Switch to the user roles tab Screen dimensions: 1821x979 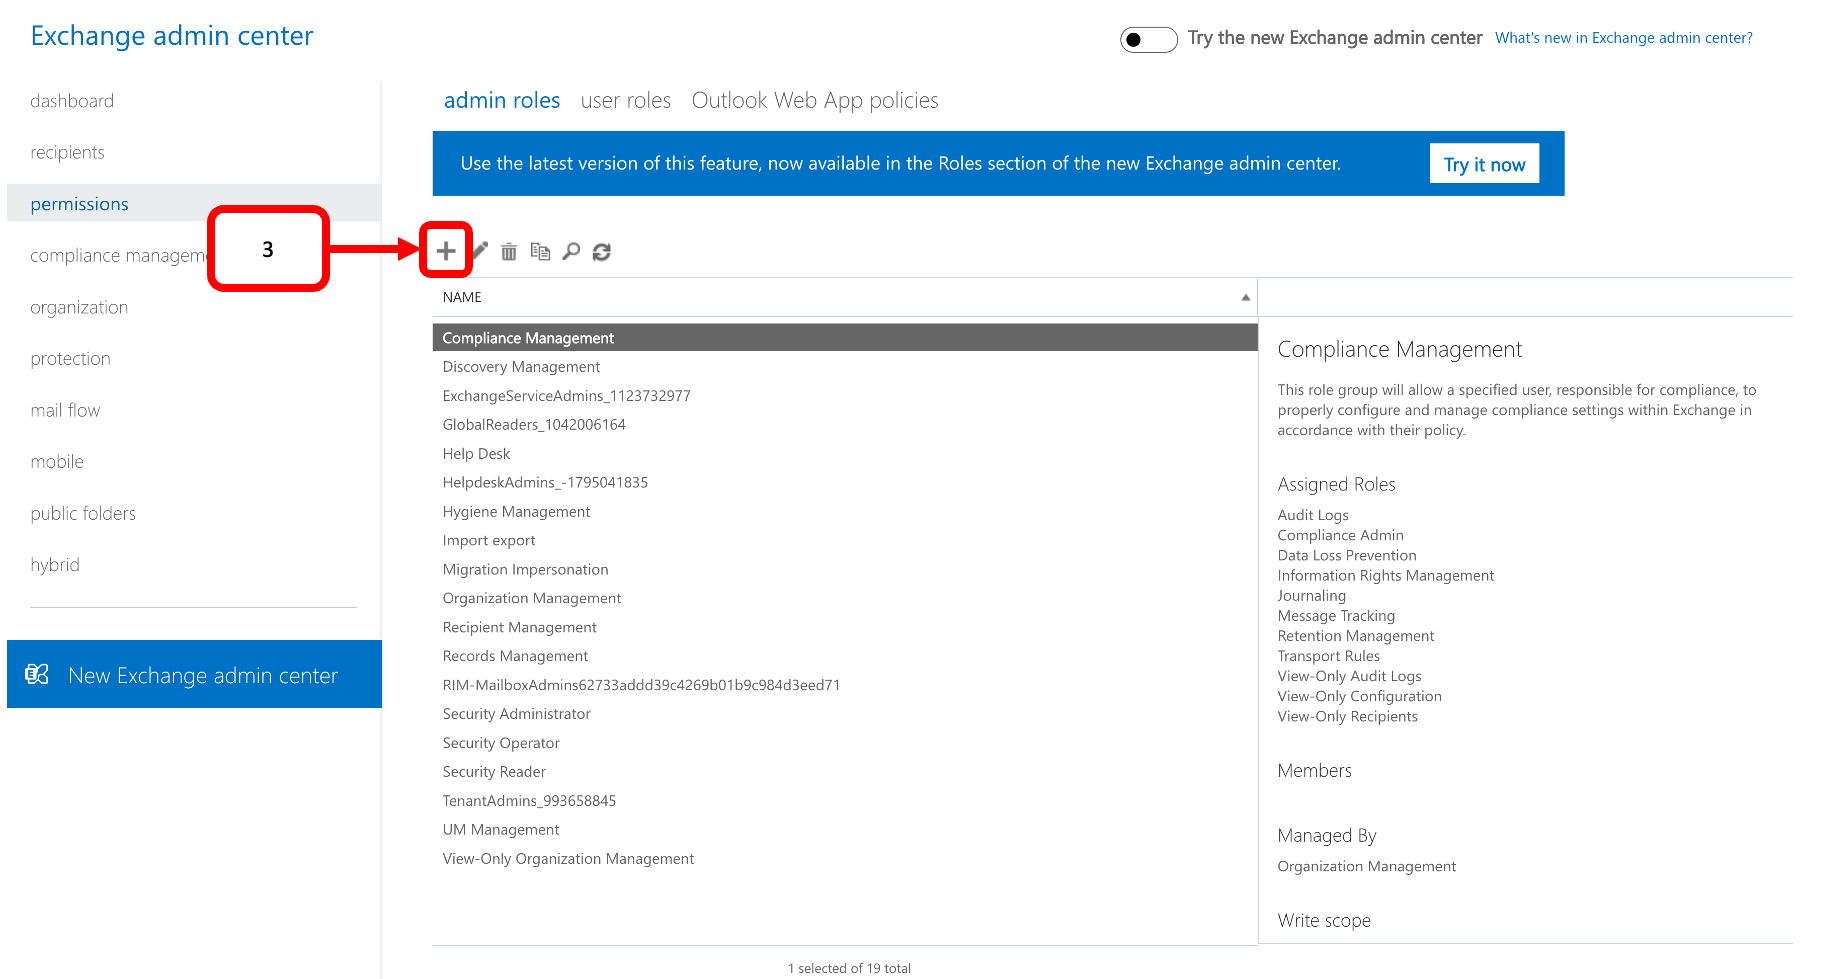click(x=625, y=101)
